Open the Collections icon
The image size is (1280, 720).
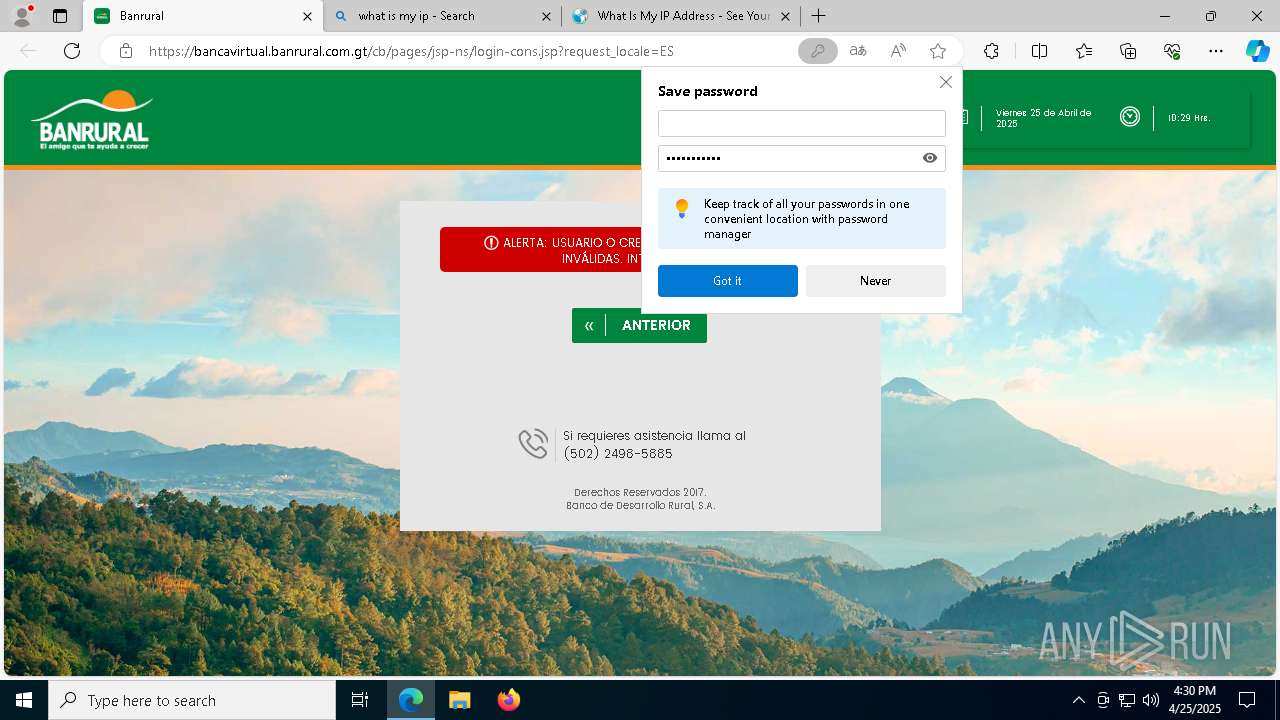(1128, 51)
